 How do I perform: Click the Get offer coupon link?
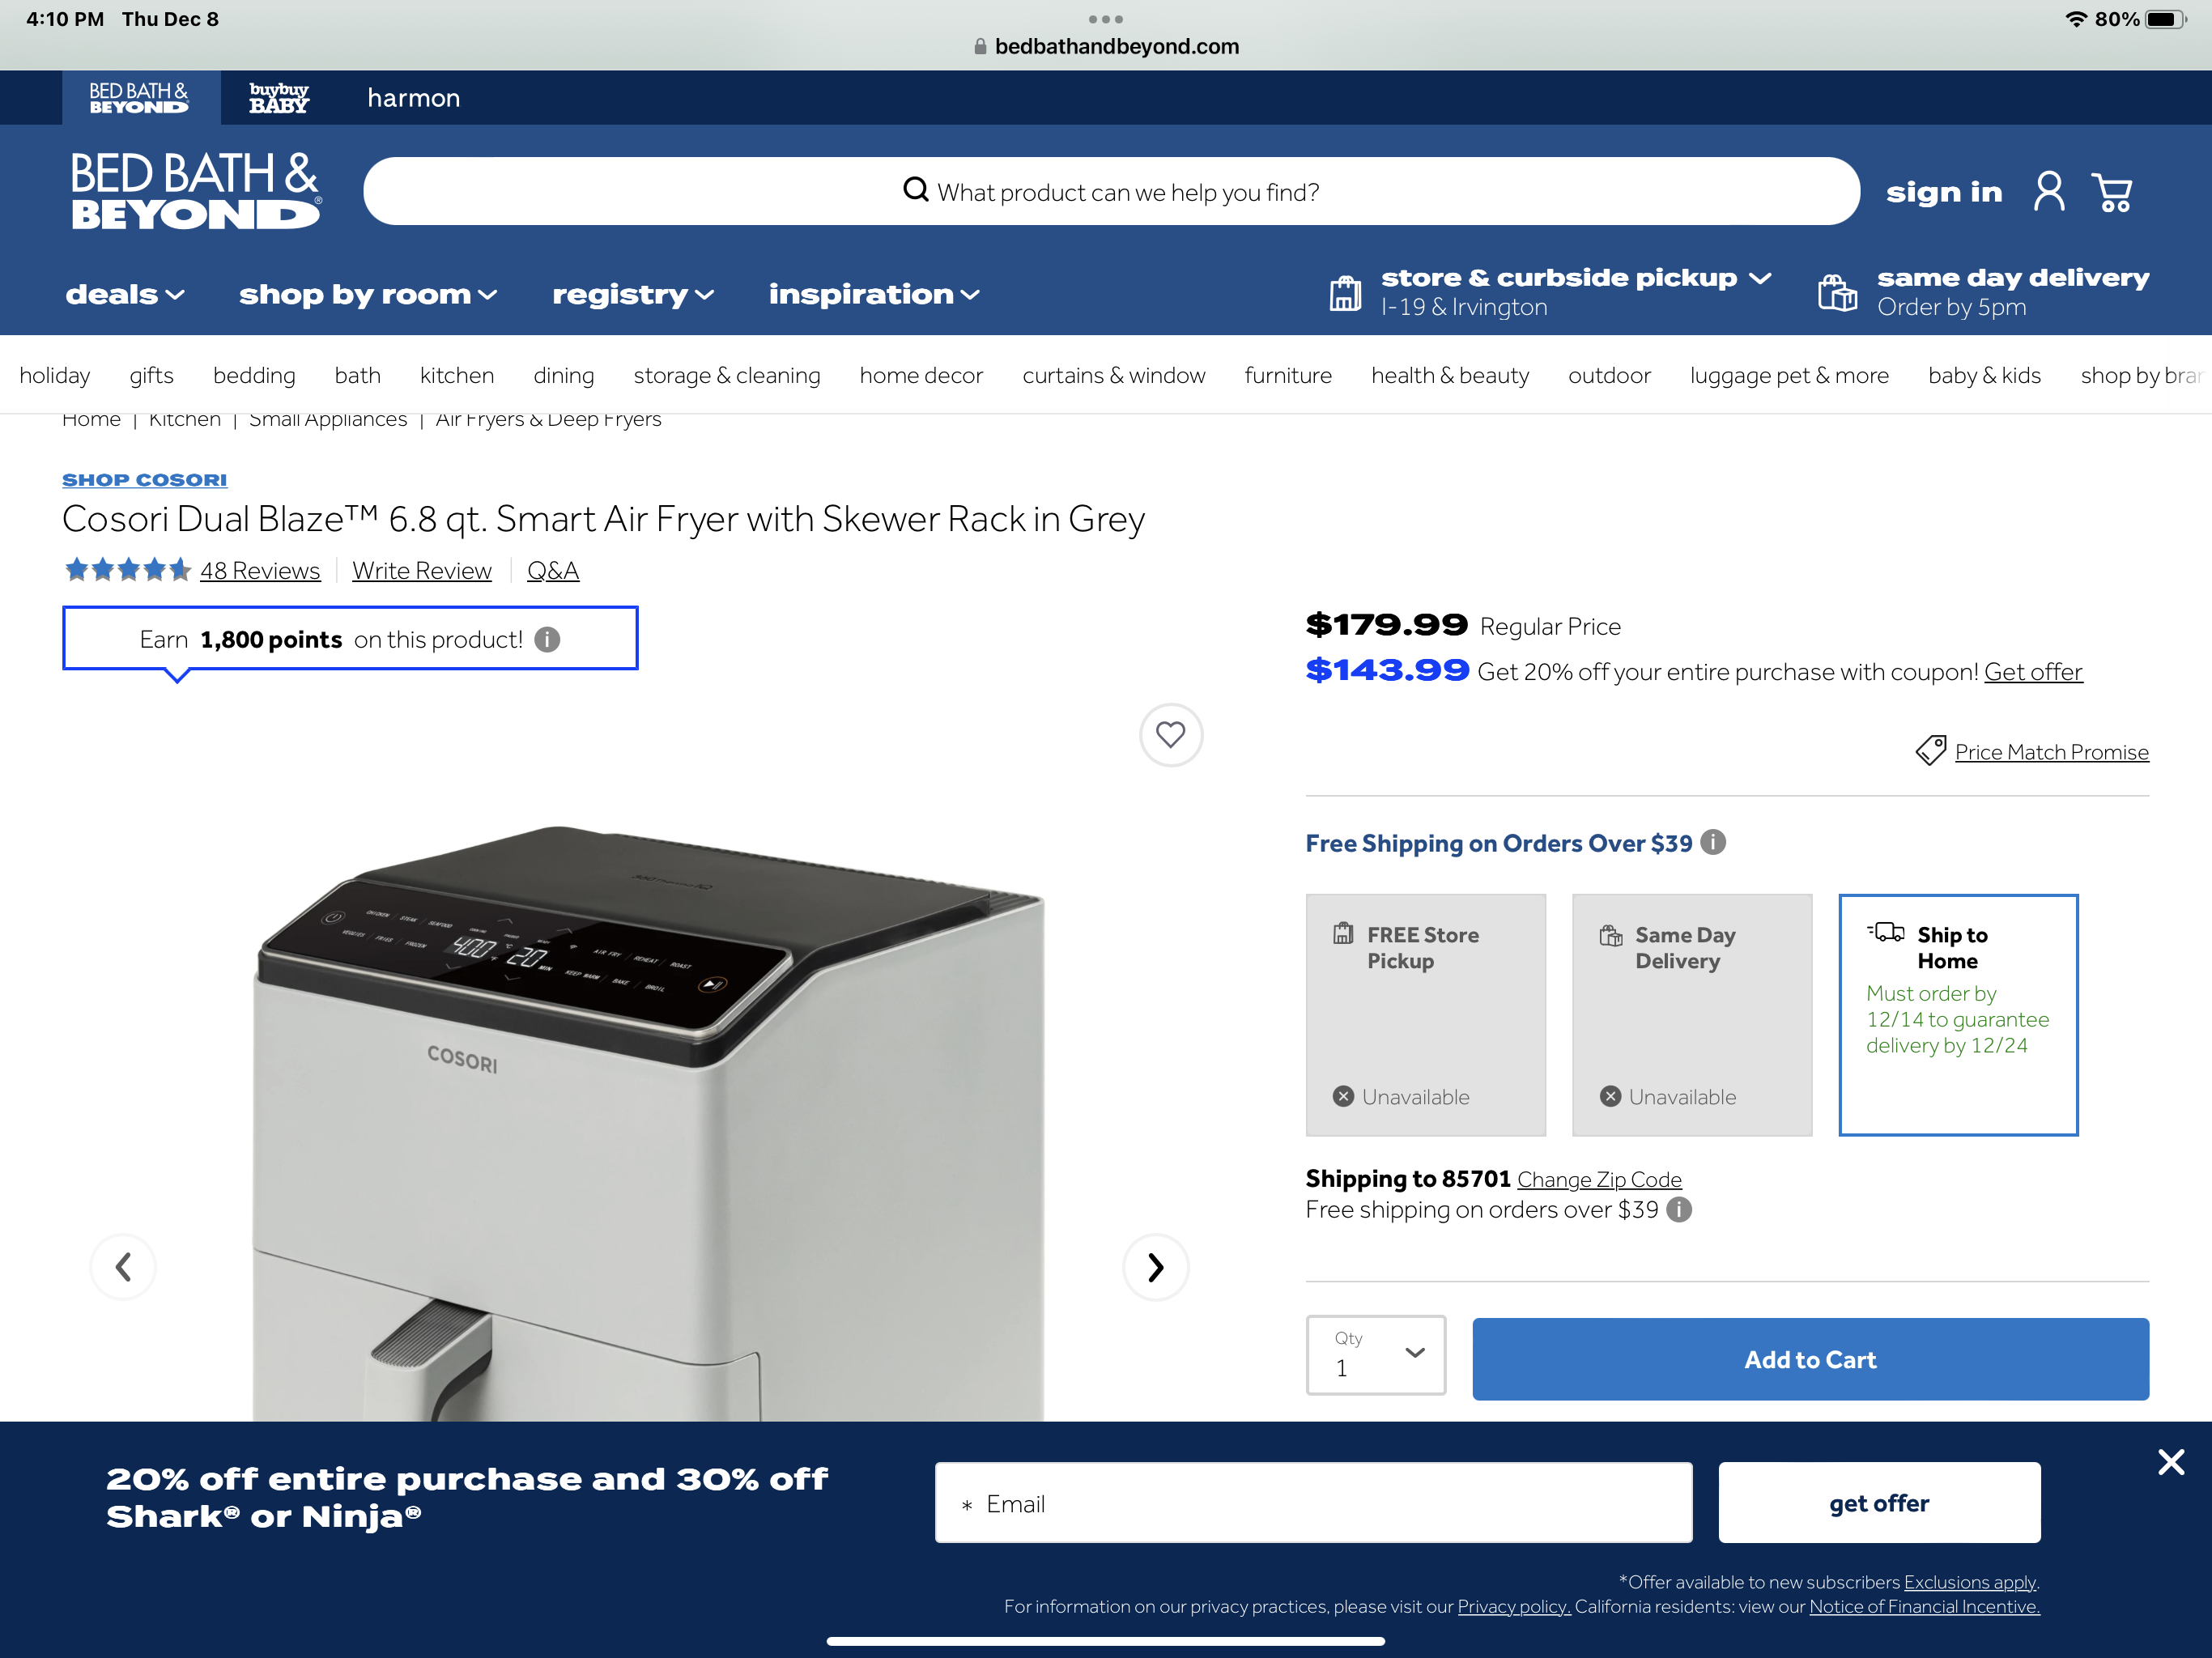[2033, 672]
